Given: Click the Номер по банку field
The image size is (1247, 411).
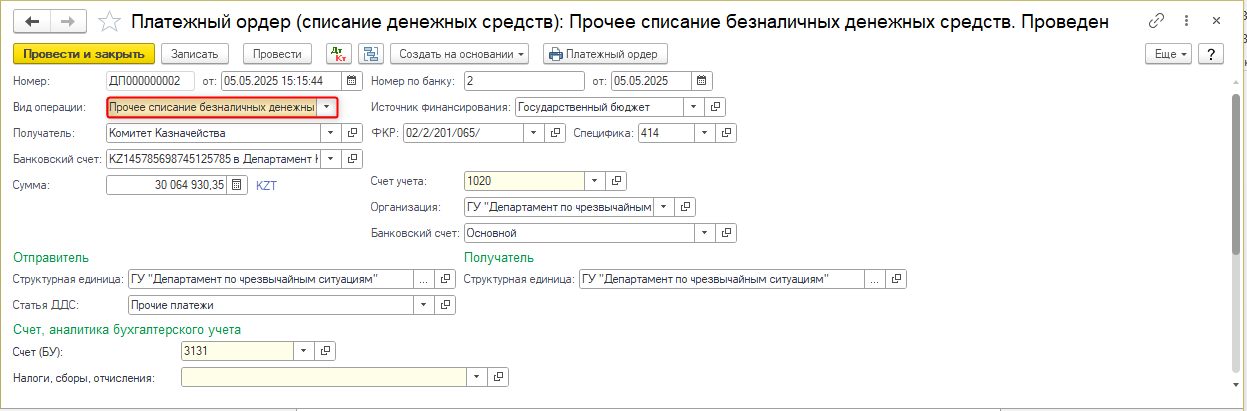Looking at the screenshot, I should point(524,81).
